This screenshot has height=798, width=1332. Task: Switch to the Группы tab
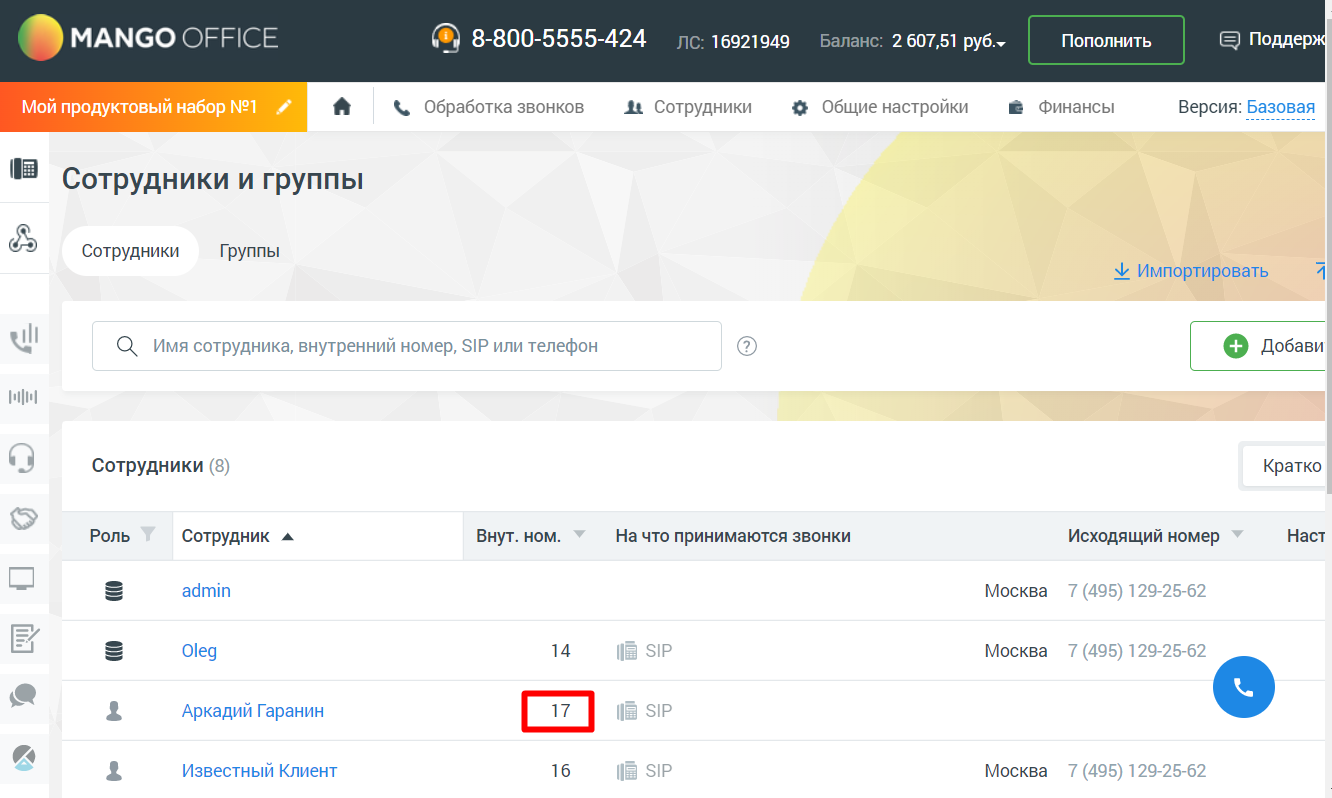coord(250,251)
